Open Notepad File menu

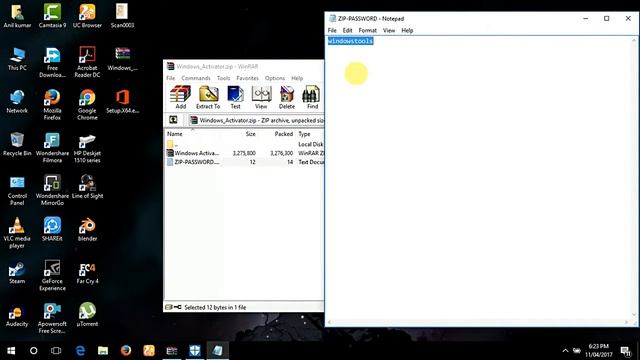click(x=332, y=30)
